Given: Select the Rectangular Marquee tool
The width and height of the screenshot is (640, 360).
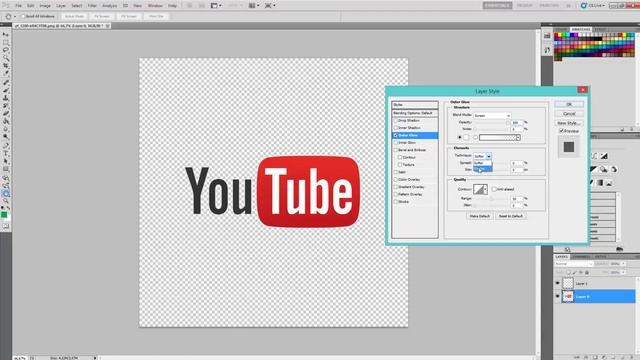Looking at the screenshot, I should [x=6, y=42].
